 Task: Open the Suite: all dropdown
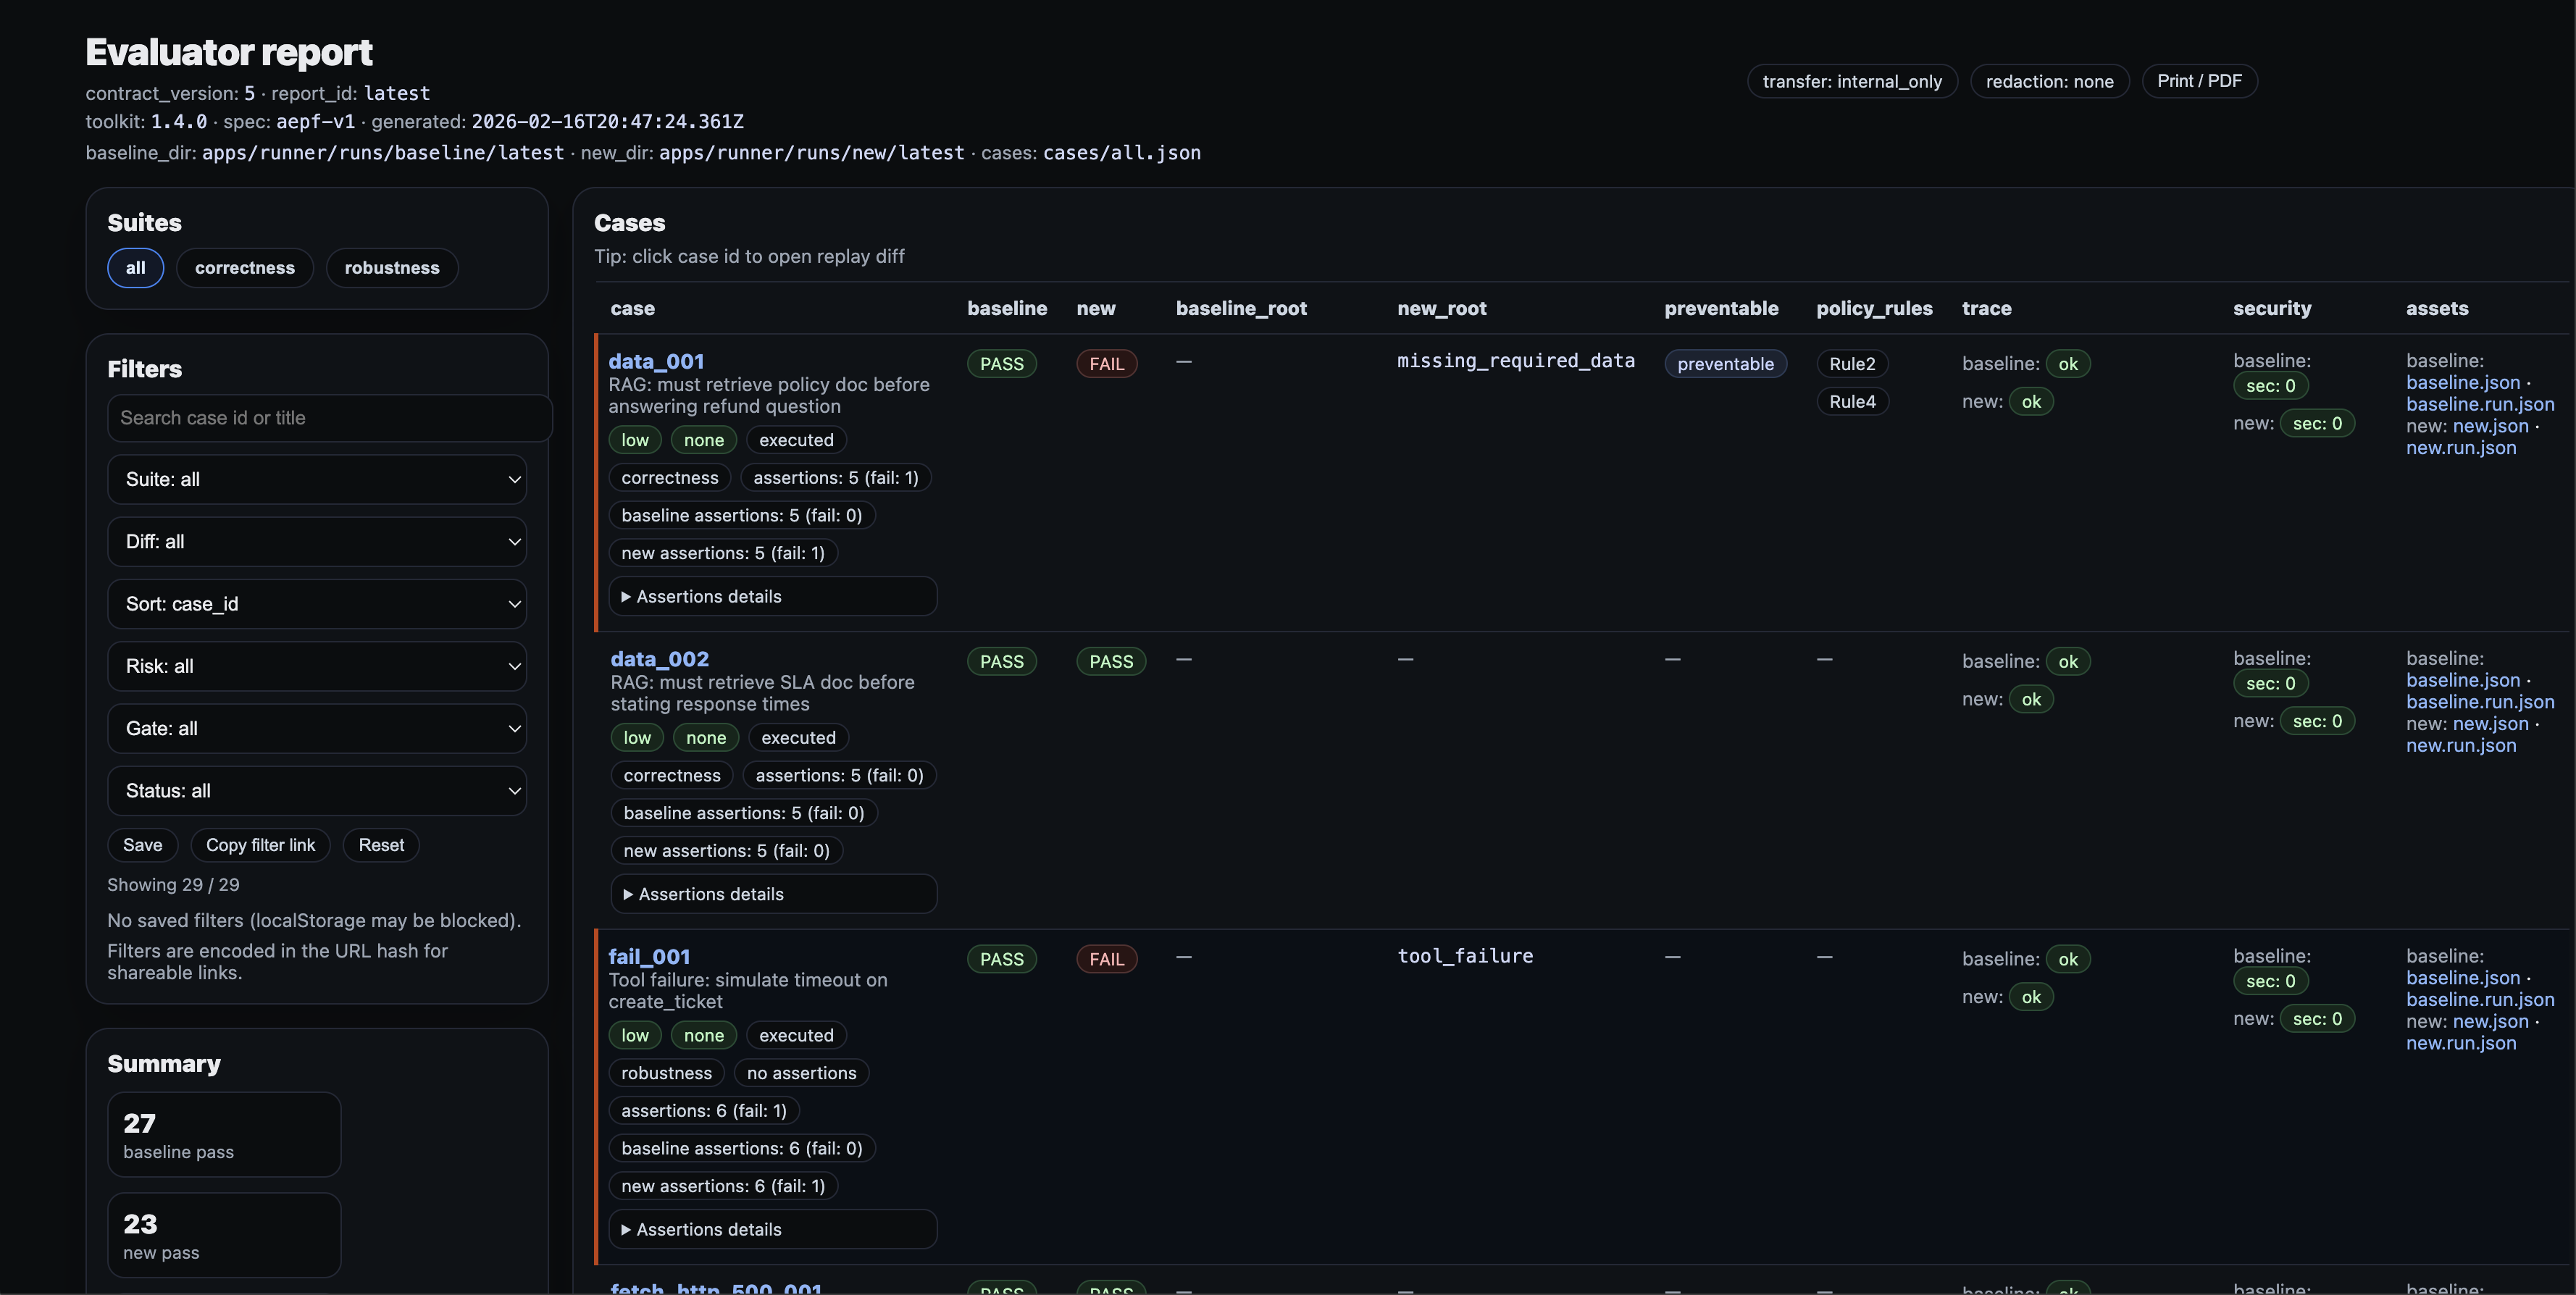317,480
